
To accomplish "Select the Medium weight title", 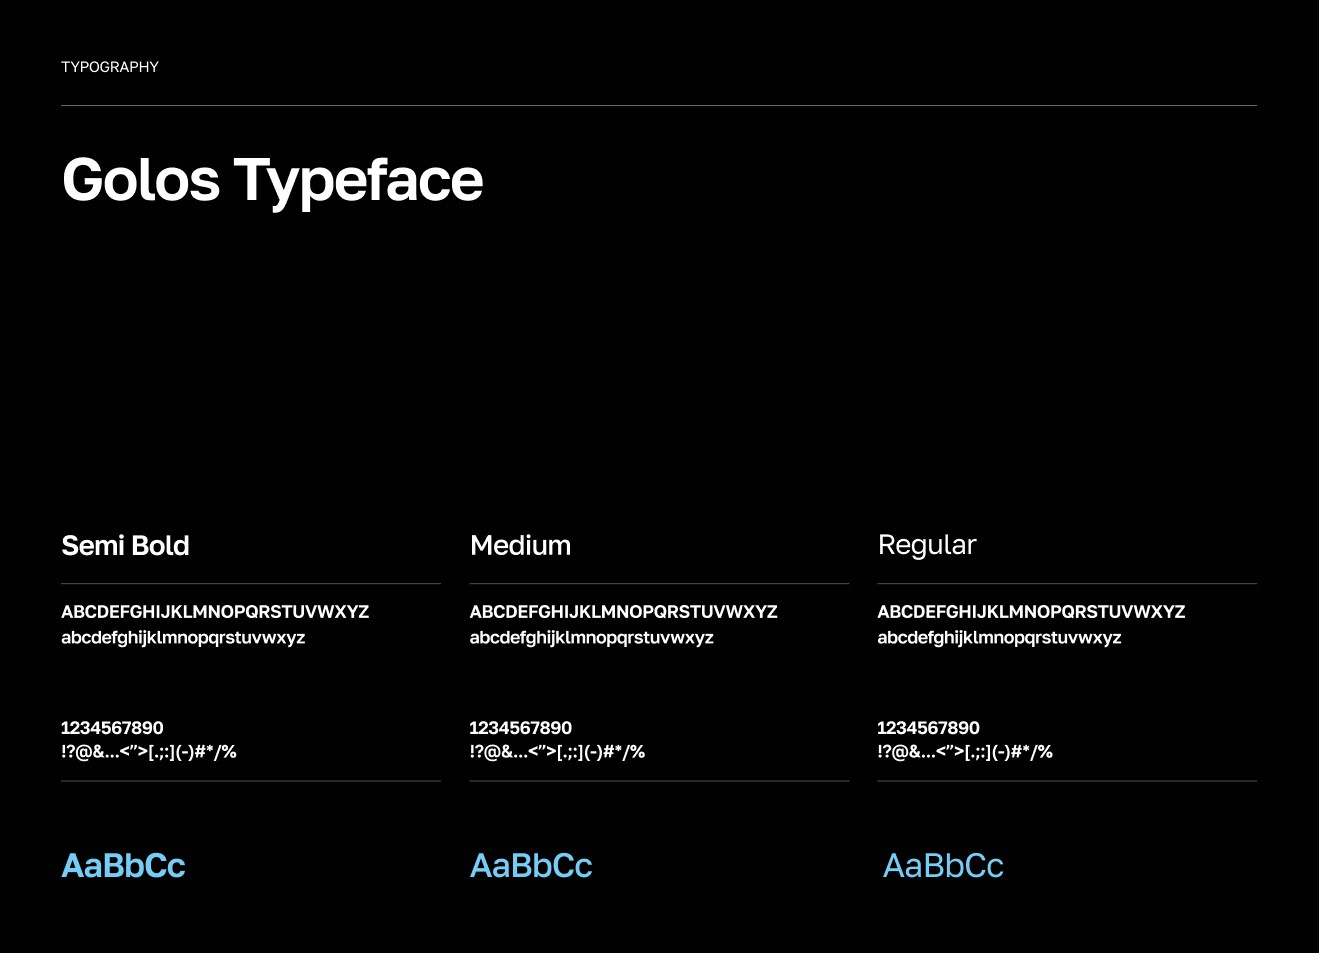I will pyautogui.click(x=520, y=546).
